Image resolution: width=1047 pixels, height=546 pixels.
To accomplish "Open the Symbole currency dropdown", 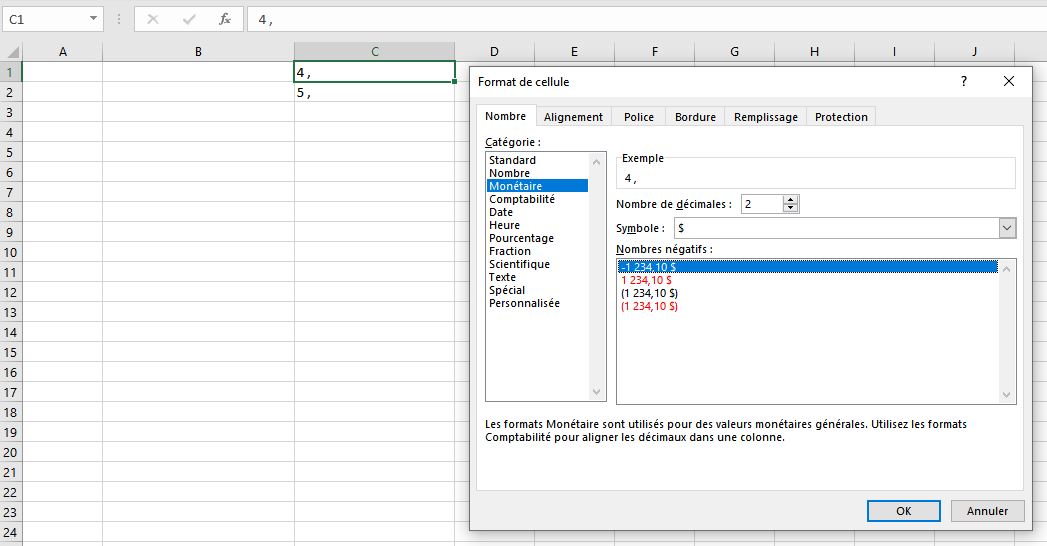I will point(1007,228).
